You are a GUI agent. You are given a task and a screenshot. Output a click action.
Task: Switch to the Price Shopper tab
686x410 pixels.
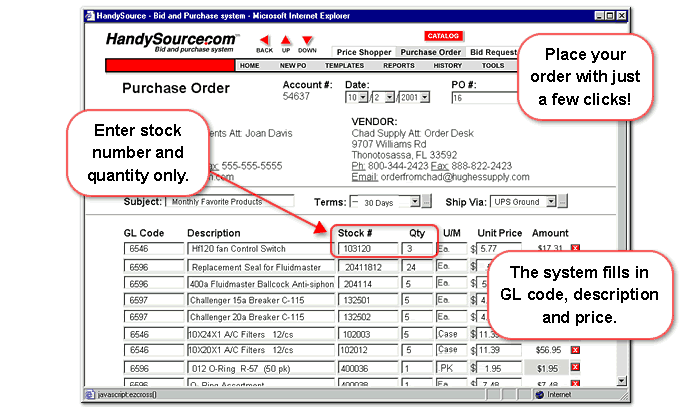364,52
